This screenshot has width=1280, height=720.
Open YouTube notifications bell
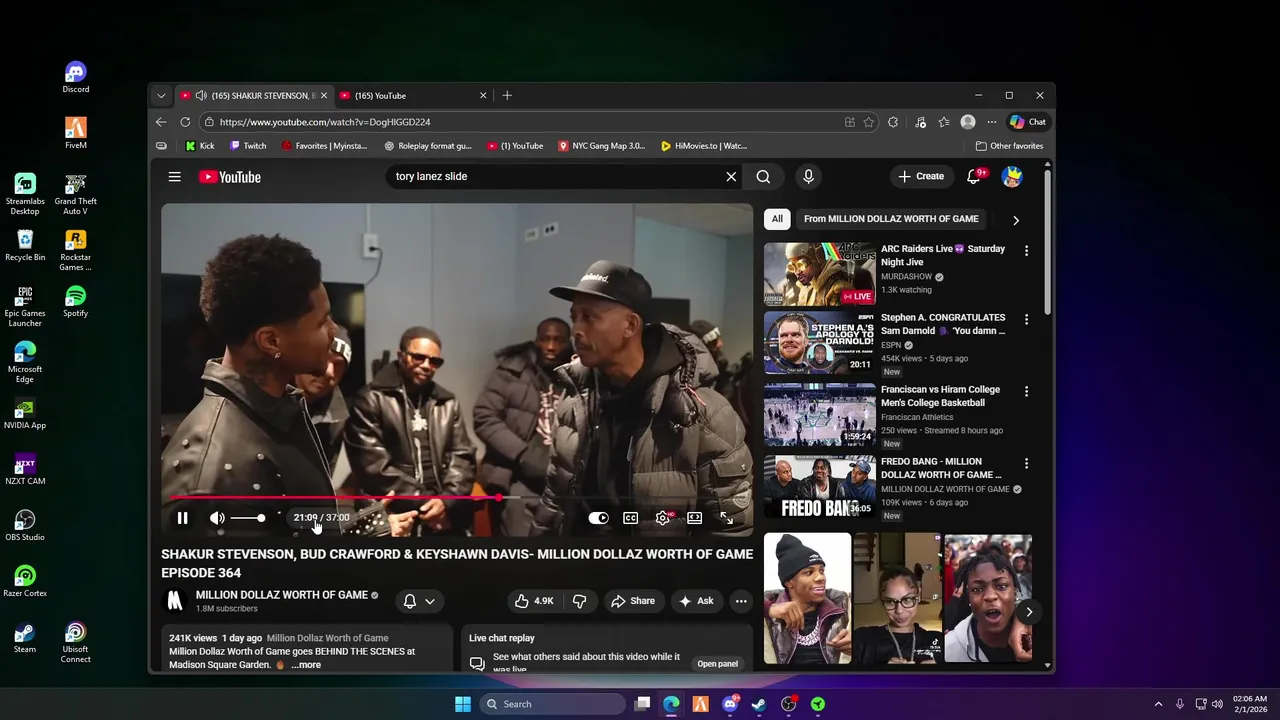973,177
